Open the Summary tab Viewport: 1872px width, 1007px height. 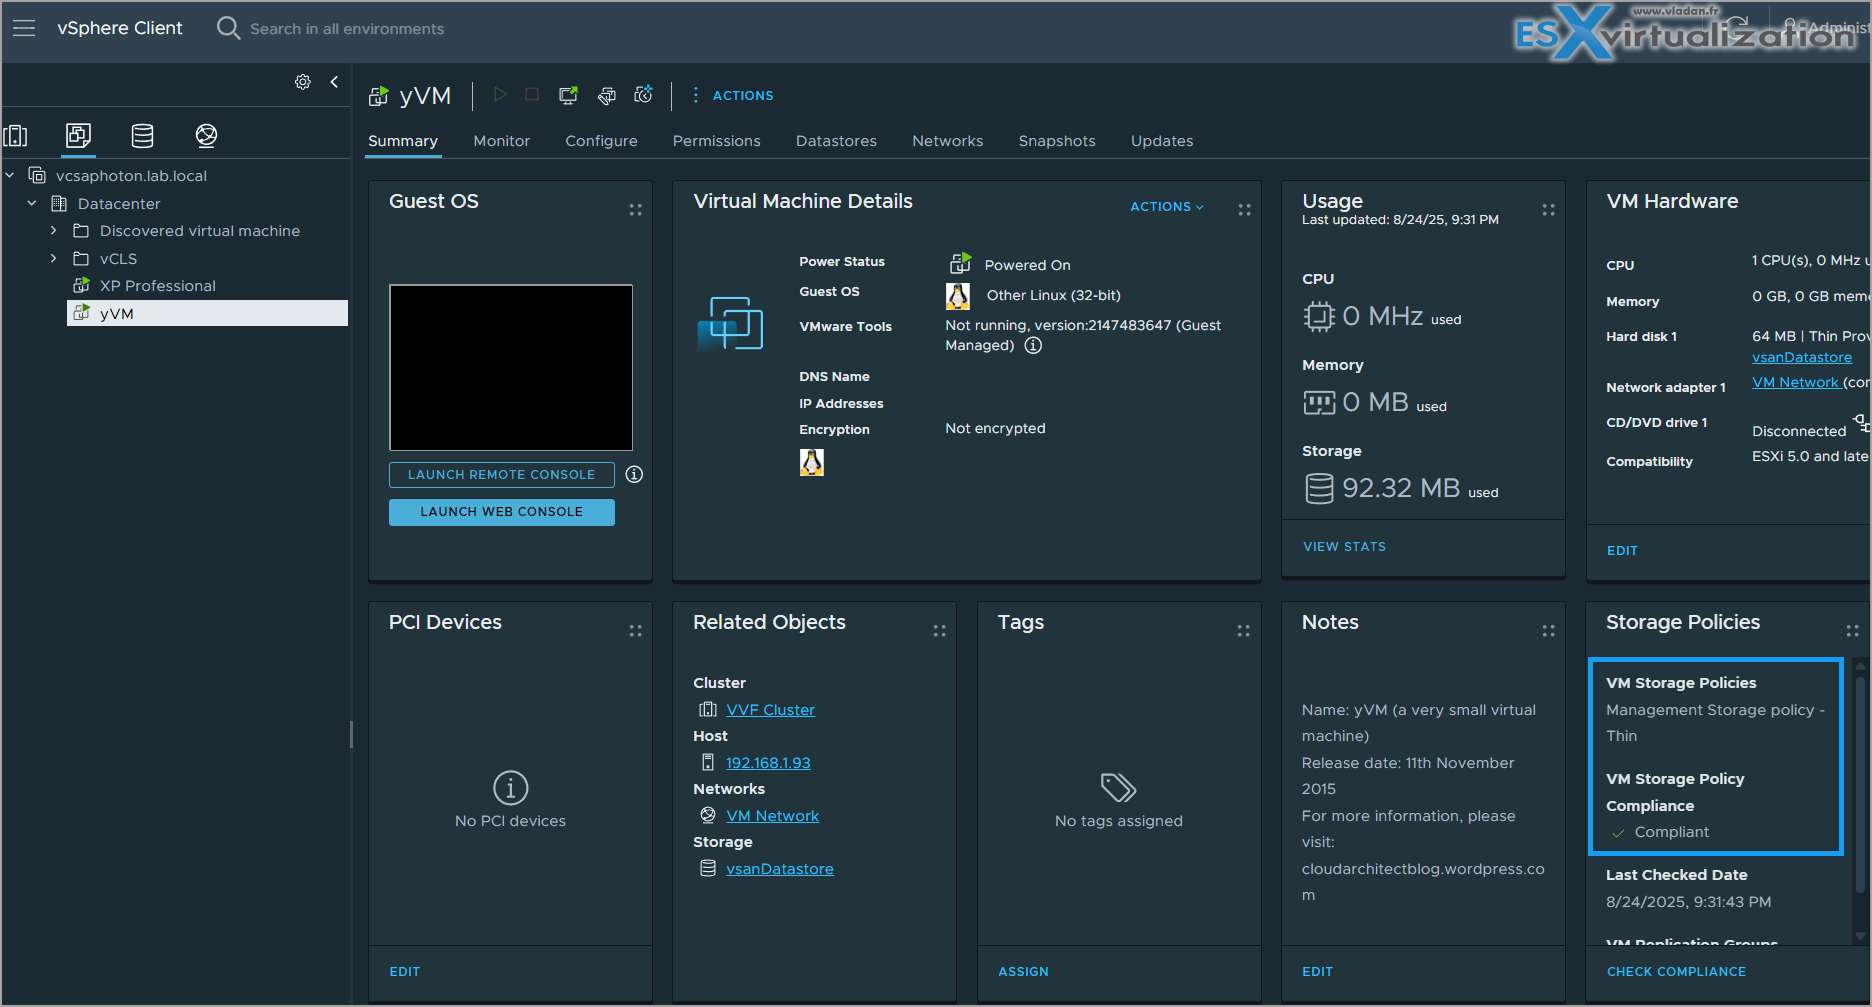403,141
